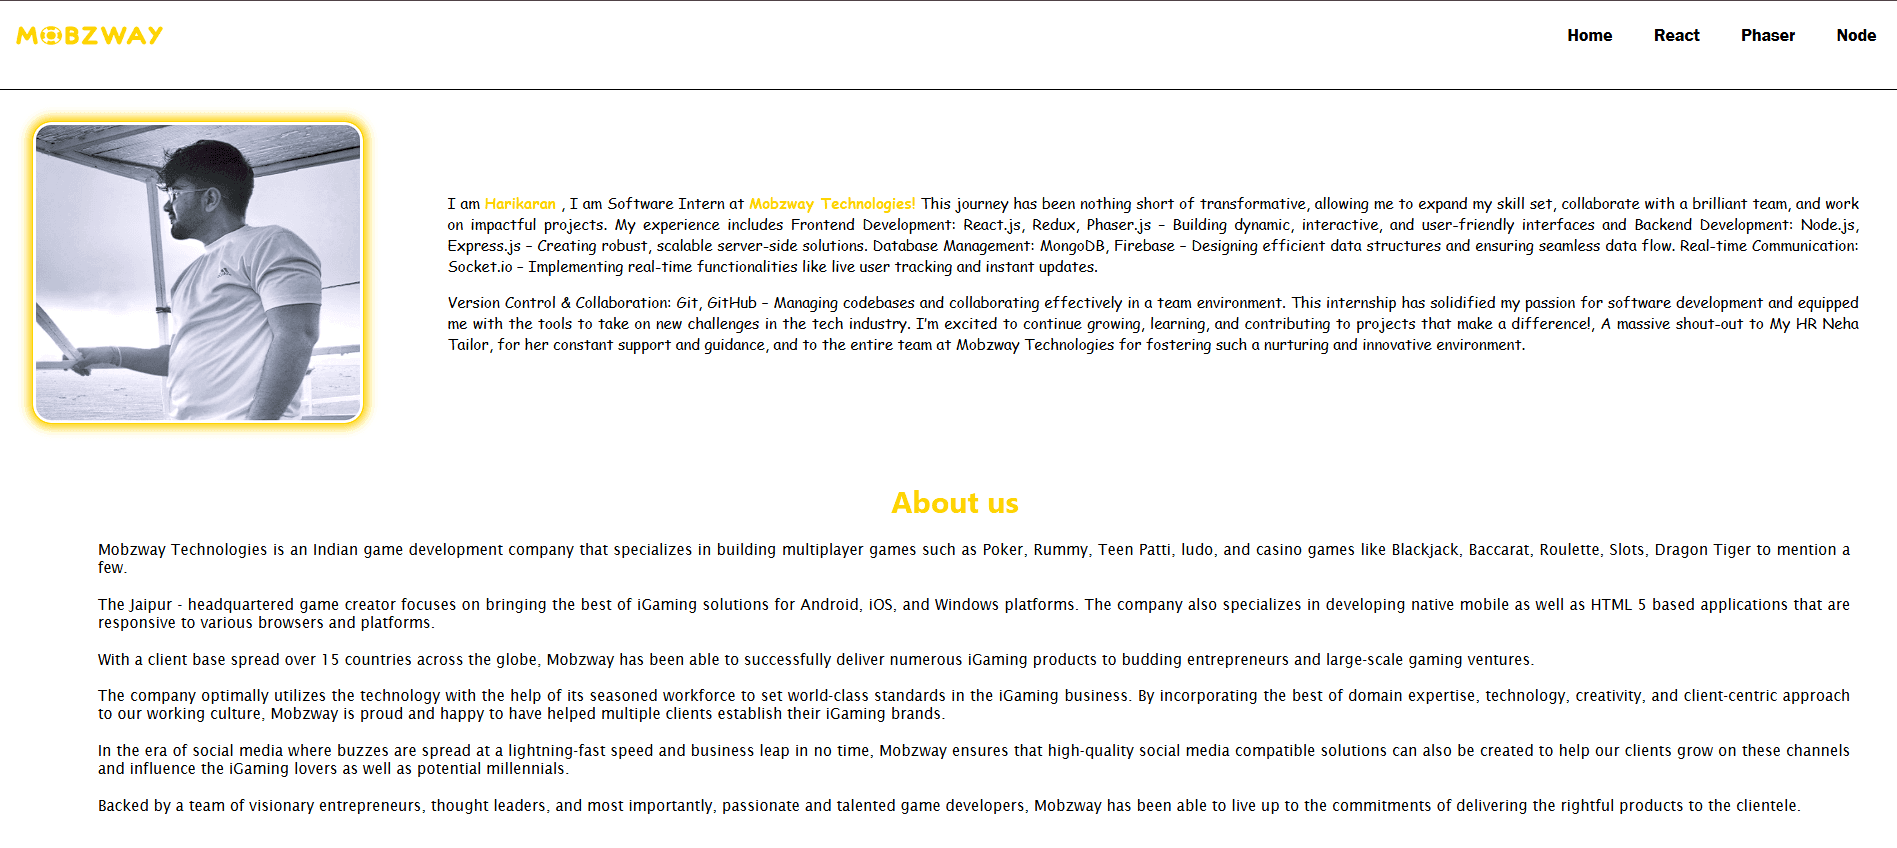Click the 'I am Software Intern' intro text
Viewport: 1897px width, 848px height.
point(656,204)
